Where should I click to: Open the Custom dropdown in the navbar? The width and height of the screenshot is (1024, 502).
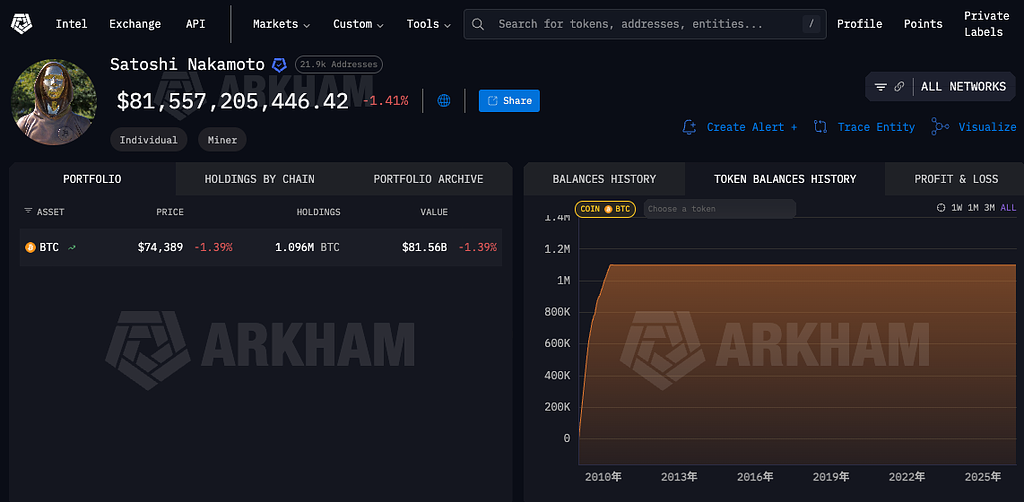click(x=359, y=24)
